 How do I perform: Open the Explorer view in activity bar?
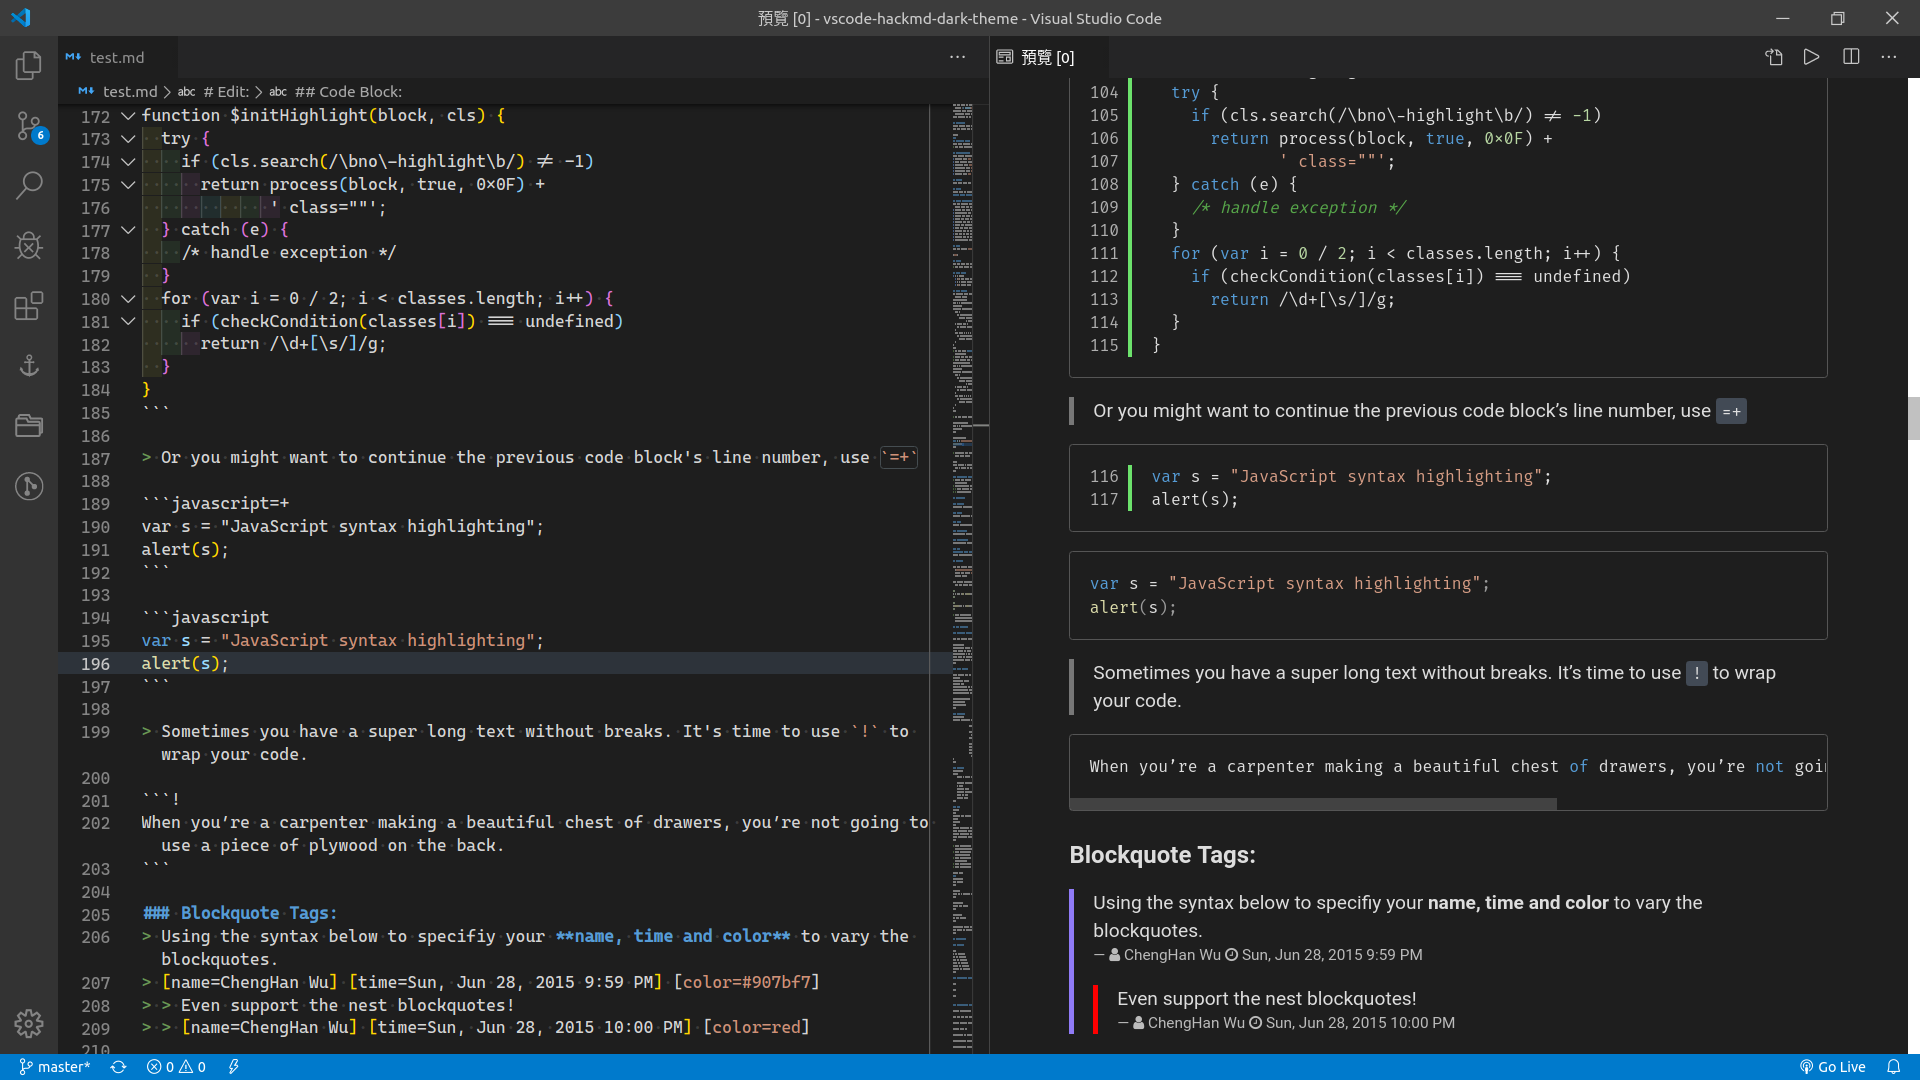point(29,66)
